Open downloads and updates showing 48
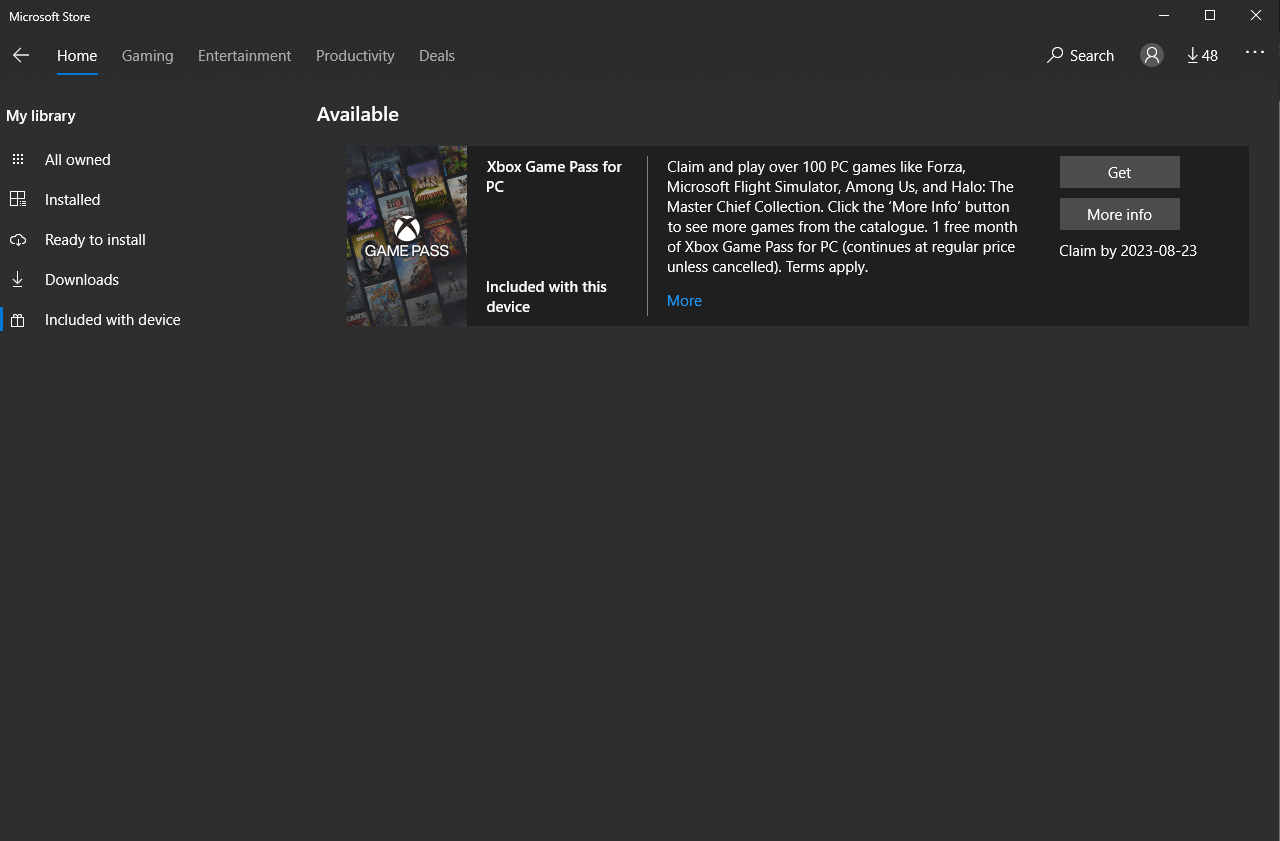This screenshot has height=841, width=1280. [x=1203, y=55]
